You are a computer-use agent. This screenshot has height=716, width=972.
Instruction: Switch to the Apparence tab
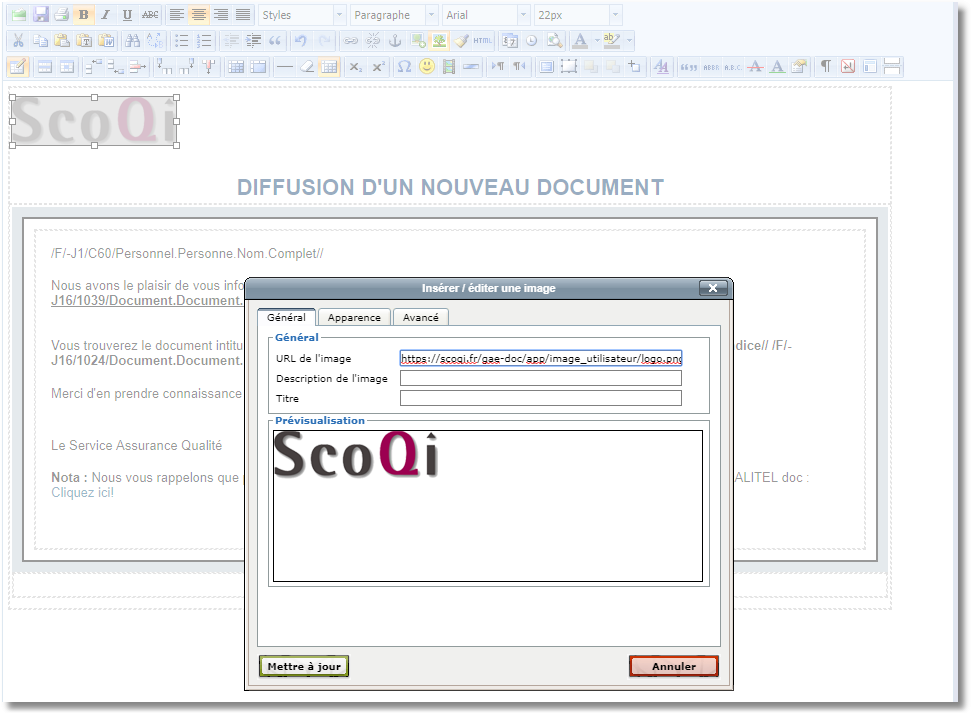(354, 317)
